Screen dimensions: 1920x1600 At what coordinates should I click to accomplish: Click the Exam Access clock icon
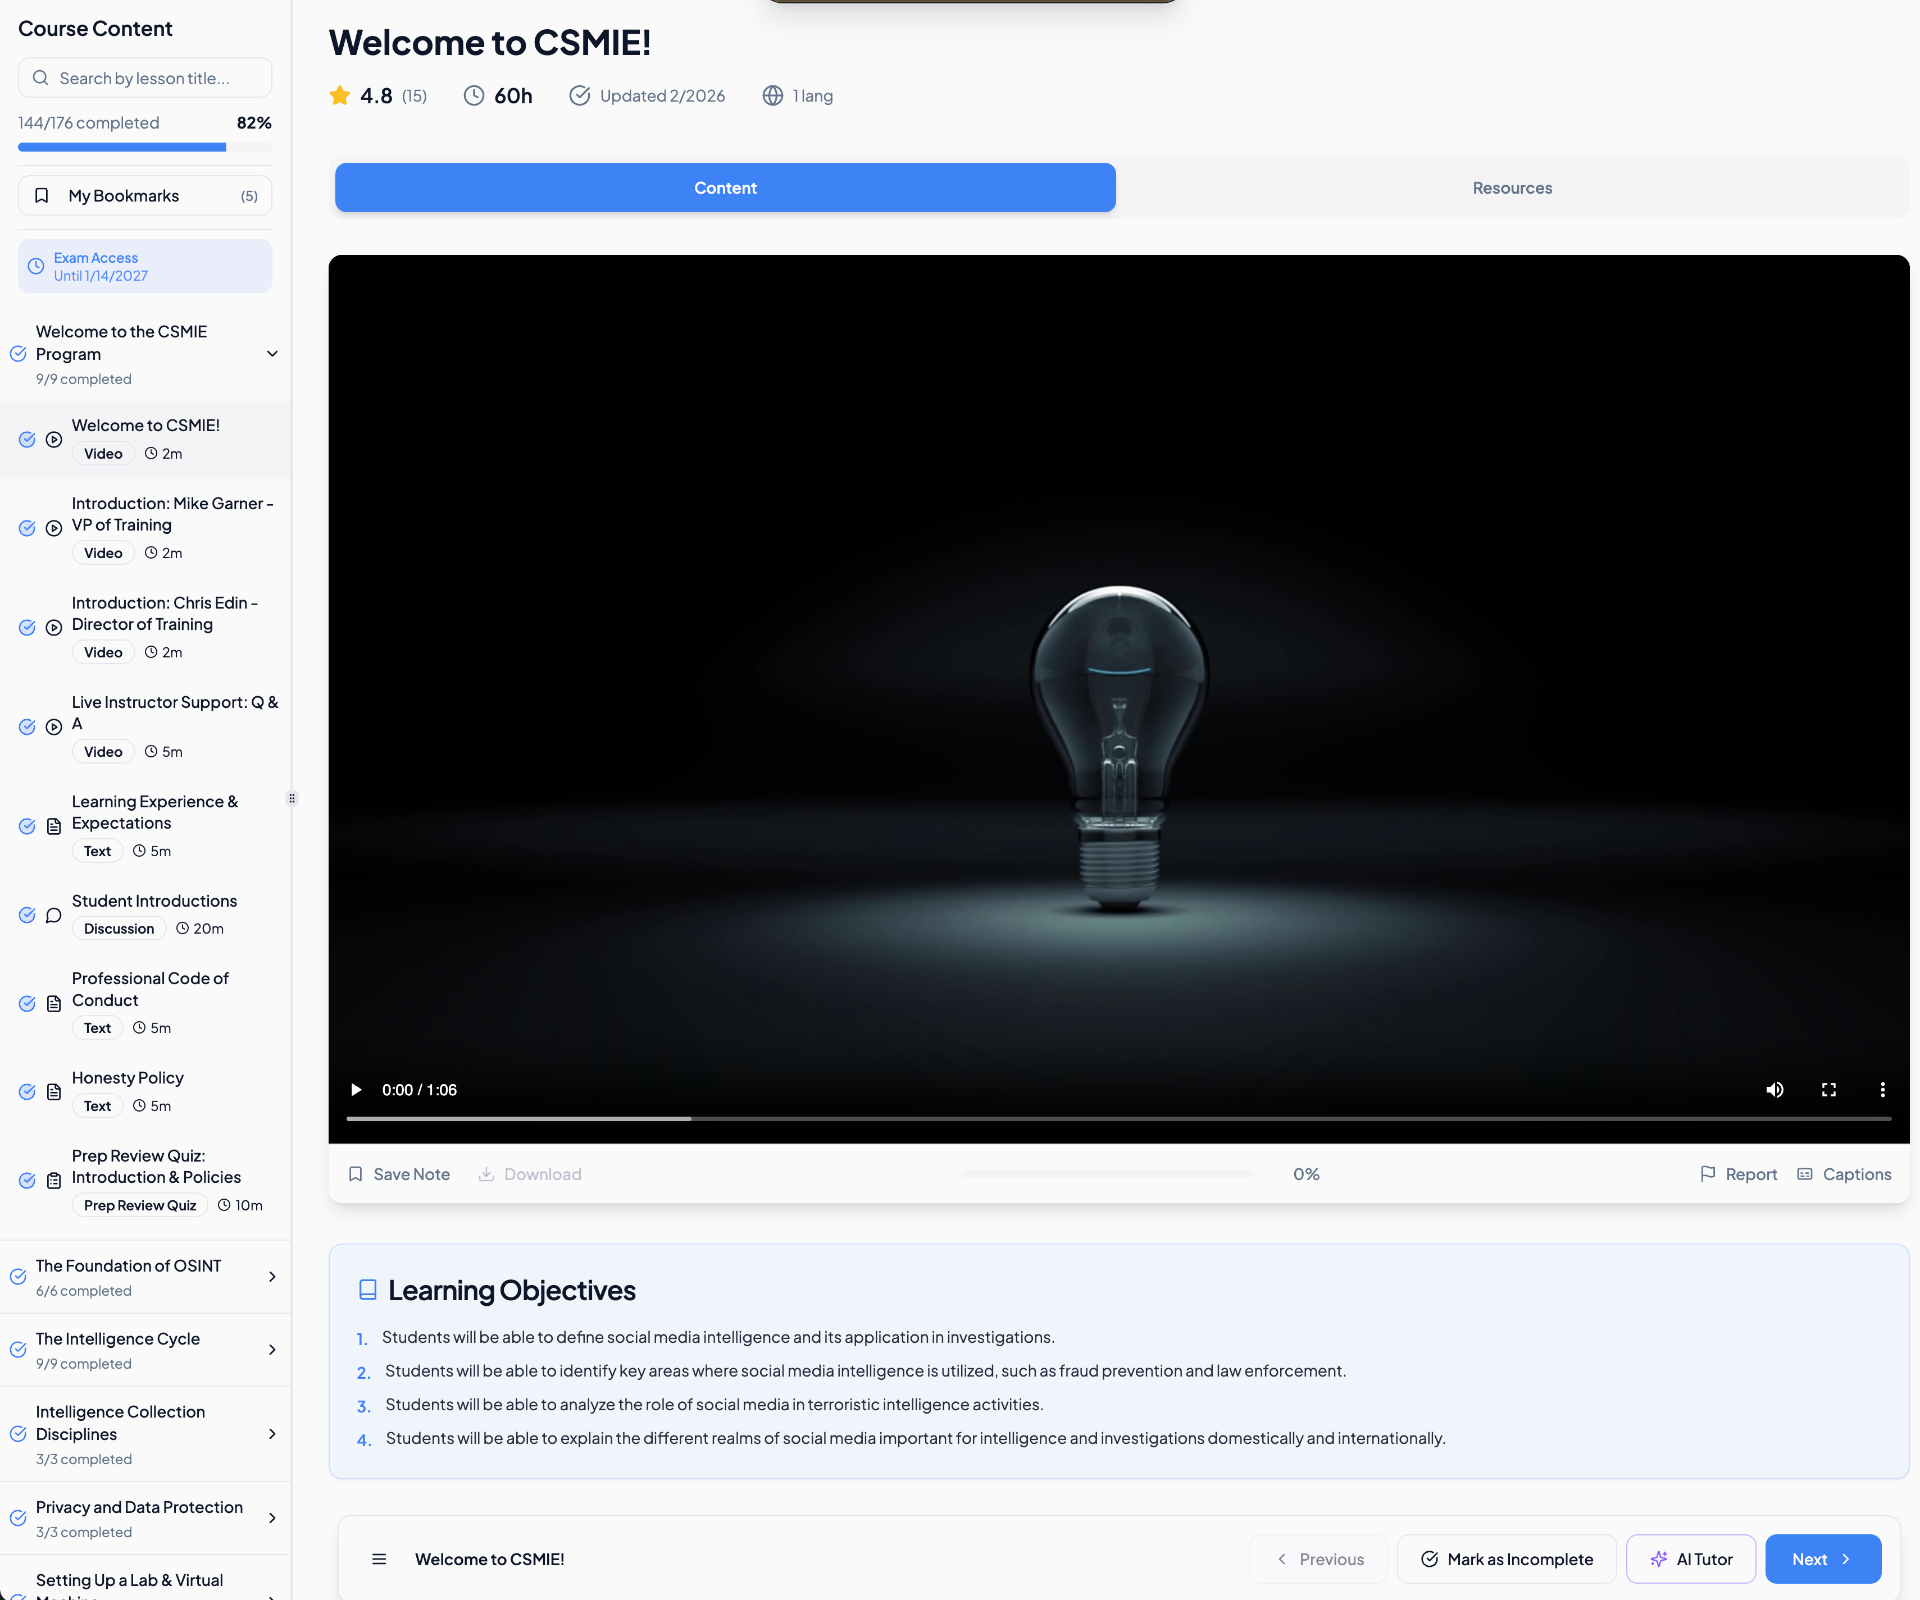[x=36, y=266]
